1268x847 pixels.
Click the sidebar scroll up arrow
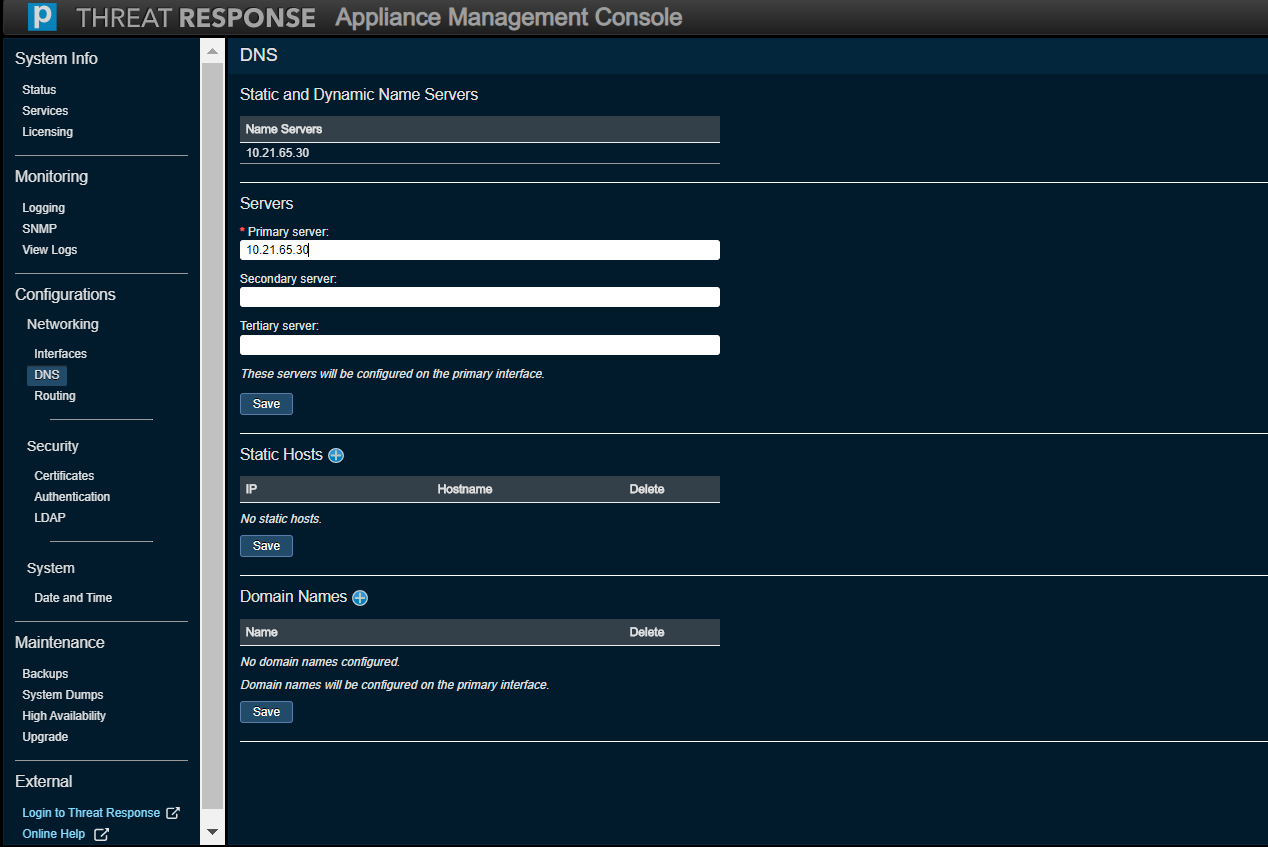pyautogui.click(x=212, y=51)
